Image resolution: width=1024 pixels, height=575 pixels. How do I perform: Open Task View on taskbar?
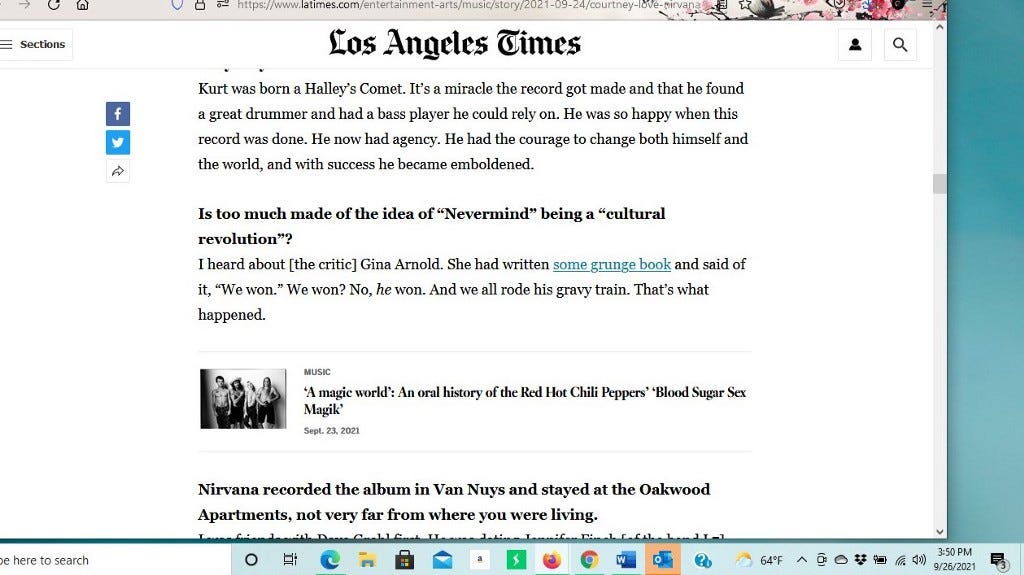click(x=290, y=560)
